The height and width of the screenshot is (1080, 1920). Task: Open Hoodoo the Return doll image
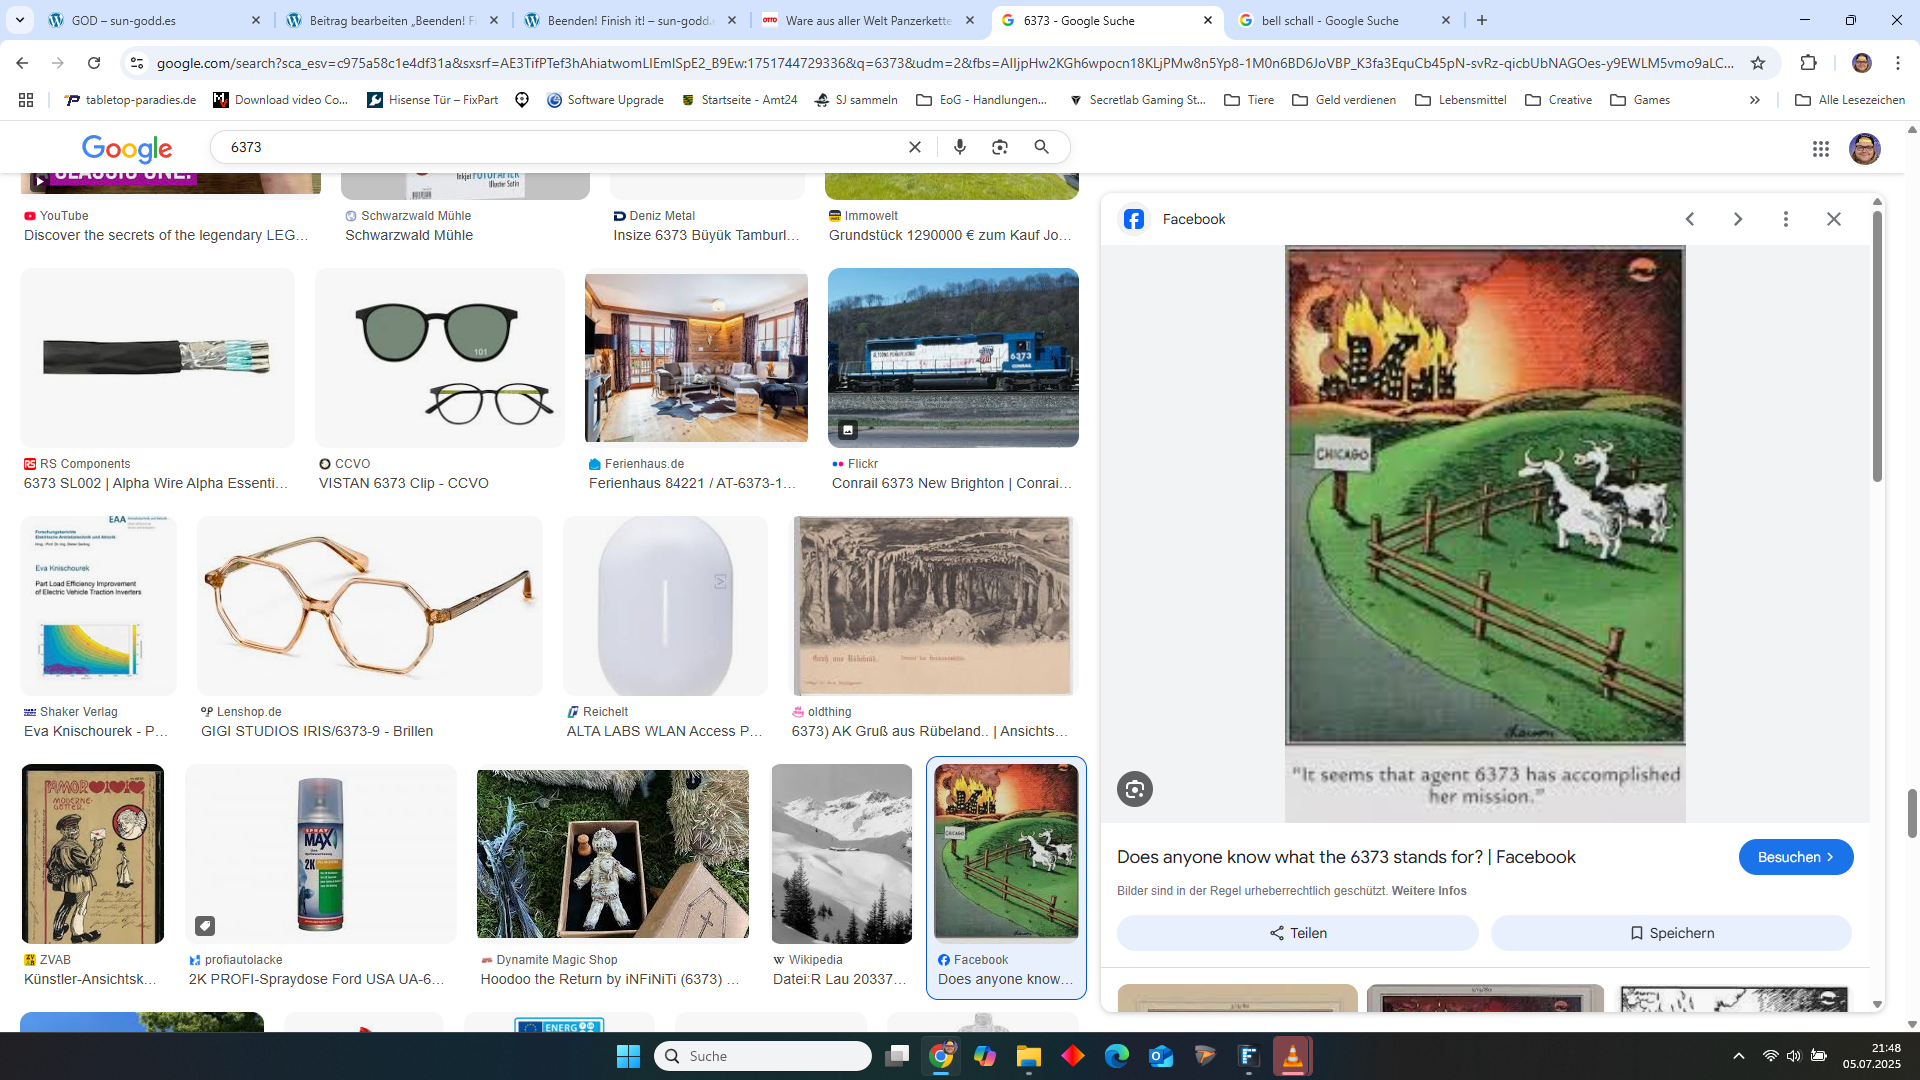[613, 854]
